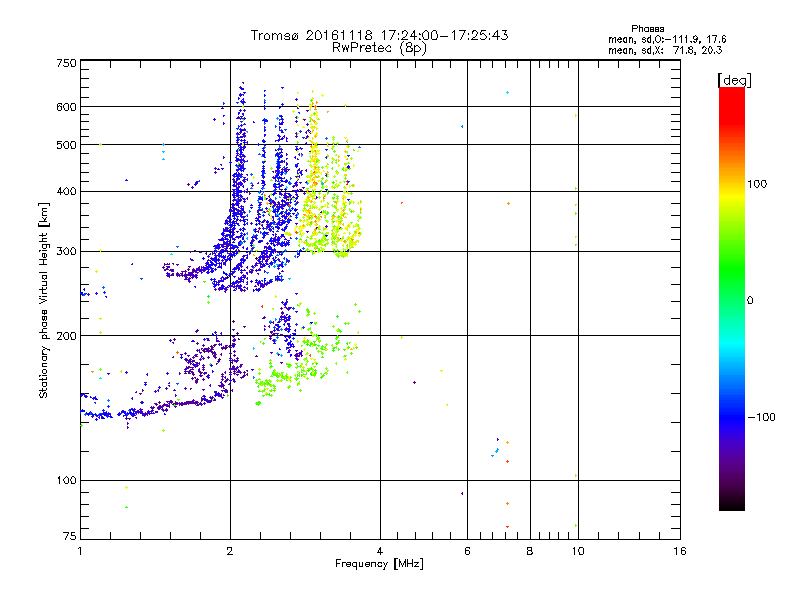Click the x-axis label '6'

point(467,551)
